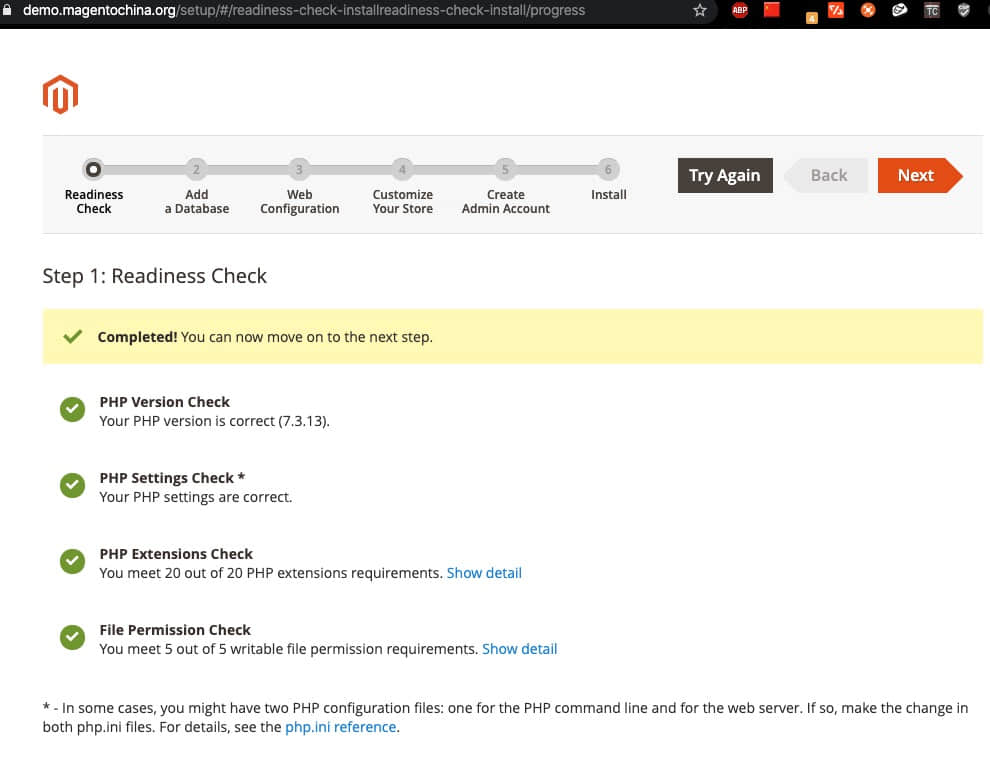Click checkmark in Completed banner
990x776 pixels.
73,337
